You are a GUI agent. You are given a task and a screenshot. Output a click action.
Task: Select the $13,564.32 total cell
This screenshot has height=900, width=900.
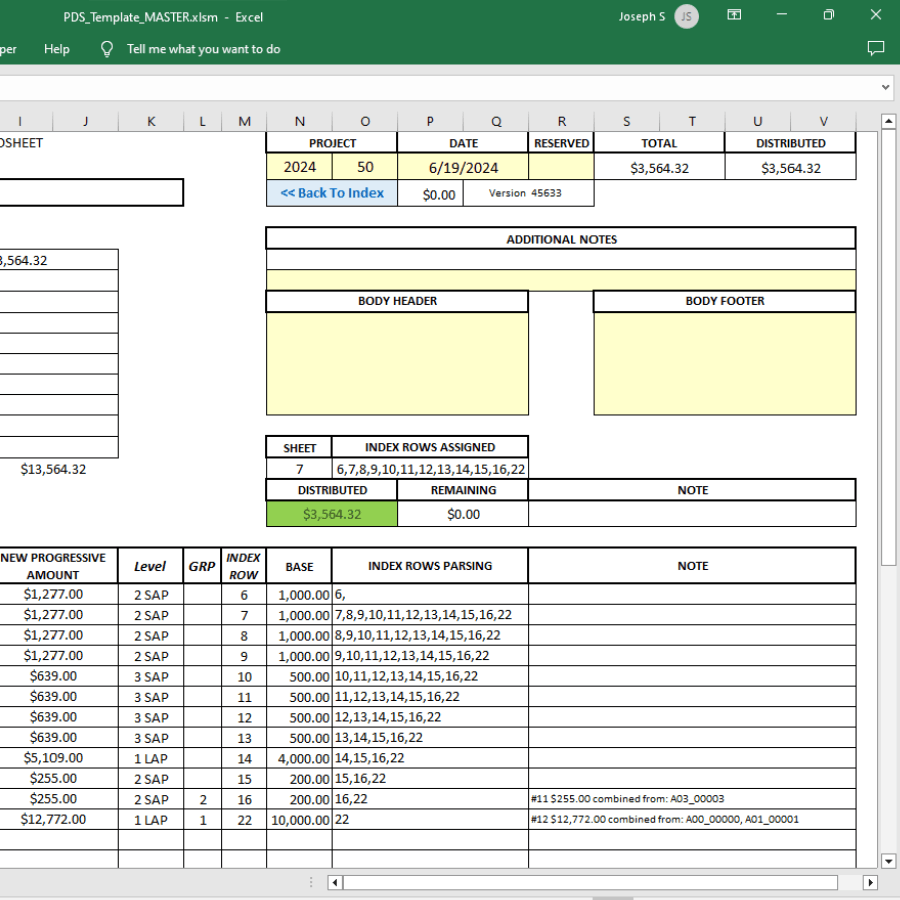(x=53, y=469)
